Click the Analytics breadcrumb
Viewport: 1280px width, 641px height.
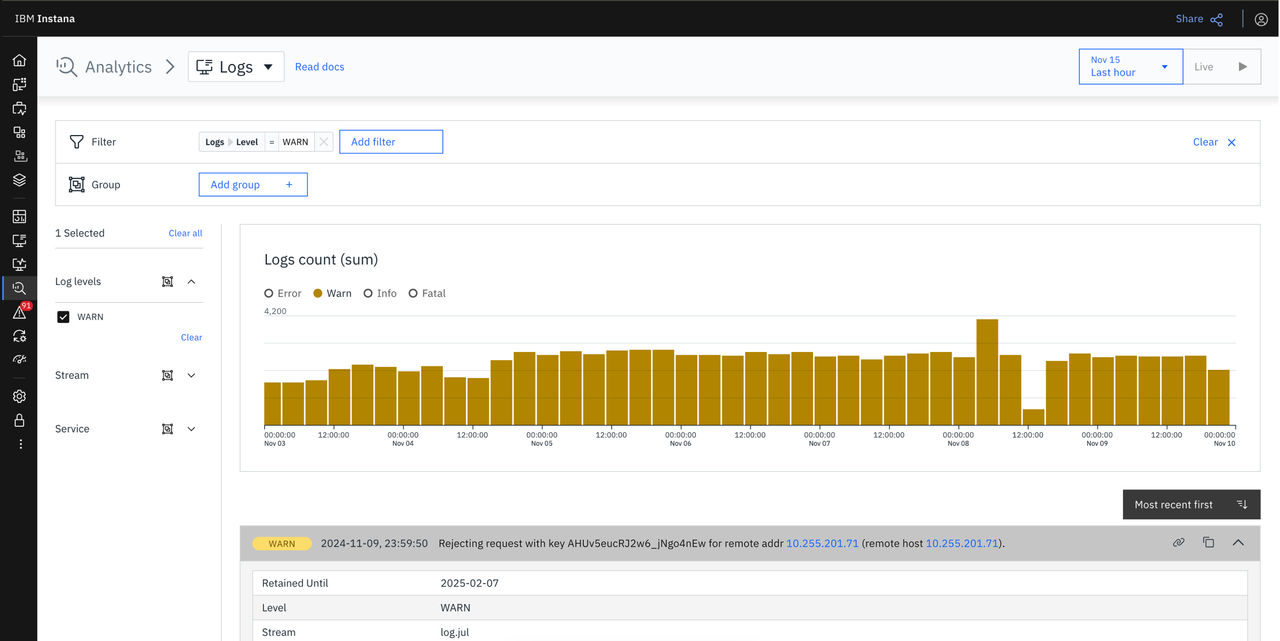[118, 67]
